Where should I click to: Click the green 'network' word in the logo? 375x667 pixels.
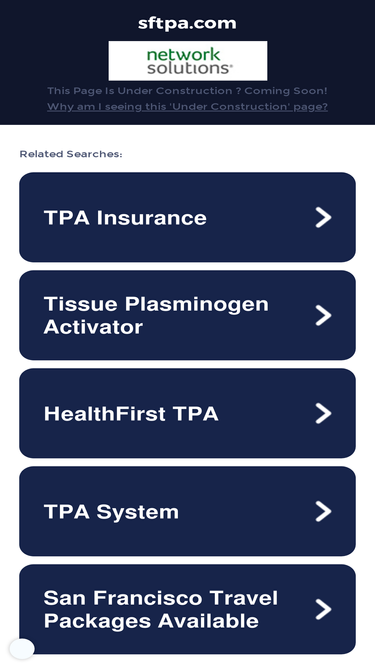click(183, 55)
